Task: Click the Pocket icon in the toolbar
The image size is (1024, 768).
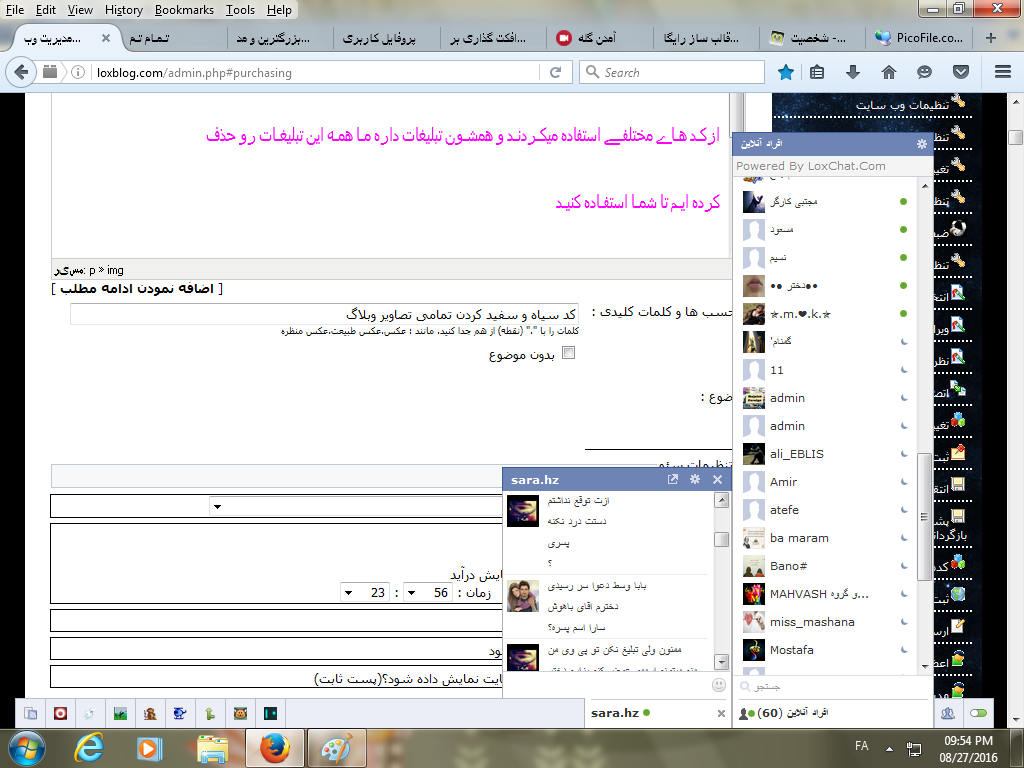Action: click(961, 72)
